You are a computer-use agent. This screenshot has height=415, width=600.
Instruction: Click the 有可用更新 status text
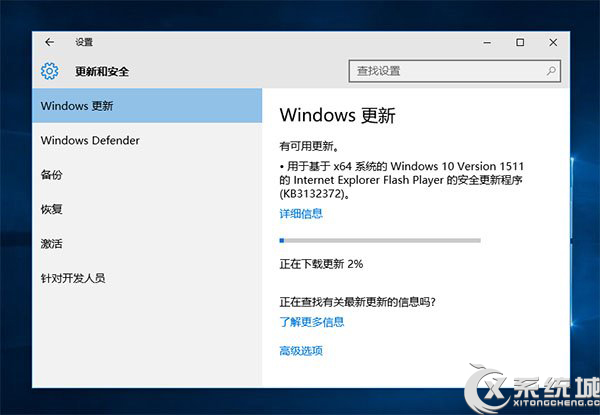point(309,146)
